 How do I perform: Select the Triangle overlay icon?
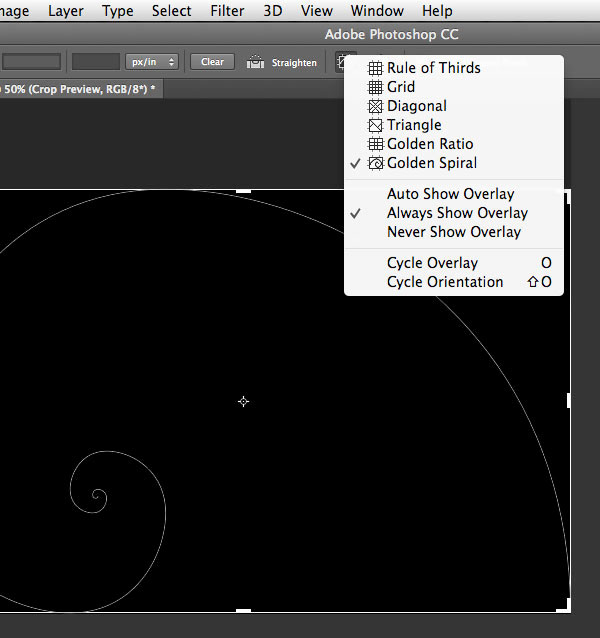tap(375, 126)
